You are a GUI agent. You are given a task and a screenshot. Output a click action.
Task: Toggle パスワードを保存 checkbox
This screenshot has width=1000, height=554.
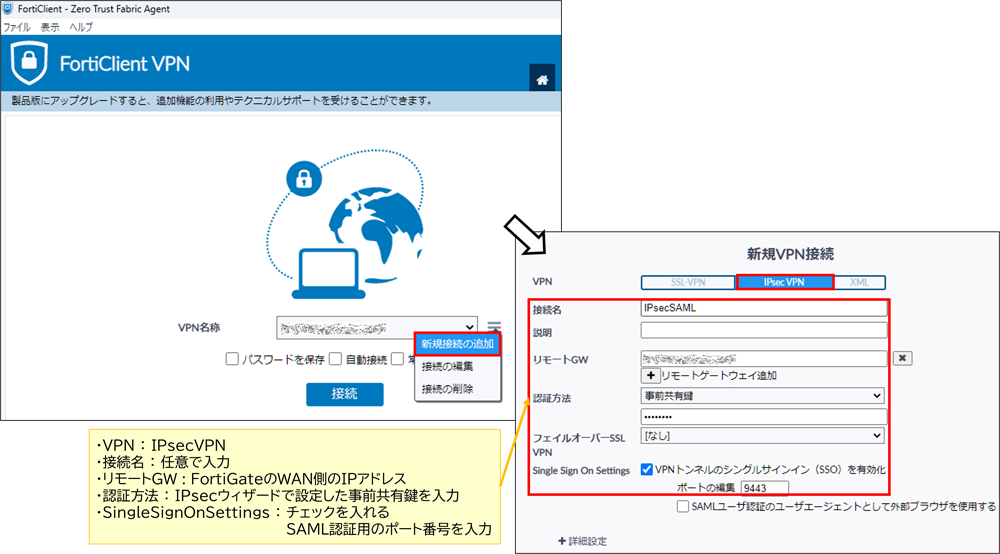pyautogui.click(x=232, y=359)
